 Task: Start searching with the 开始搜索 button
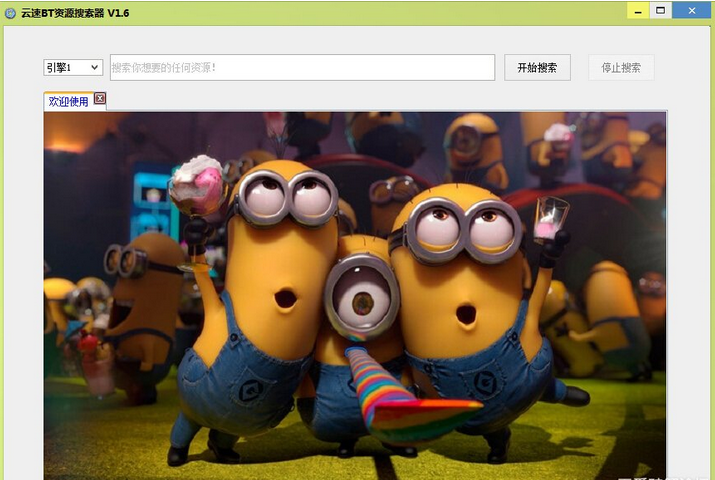tap(537, 67)
